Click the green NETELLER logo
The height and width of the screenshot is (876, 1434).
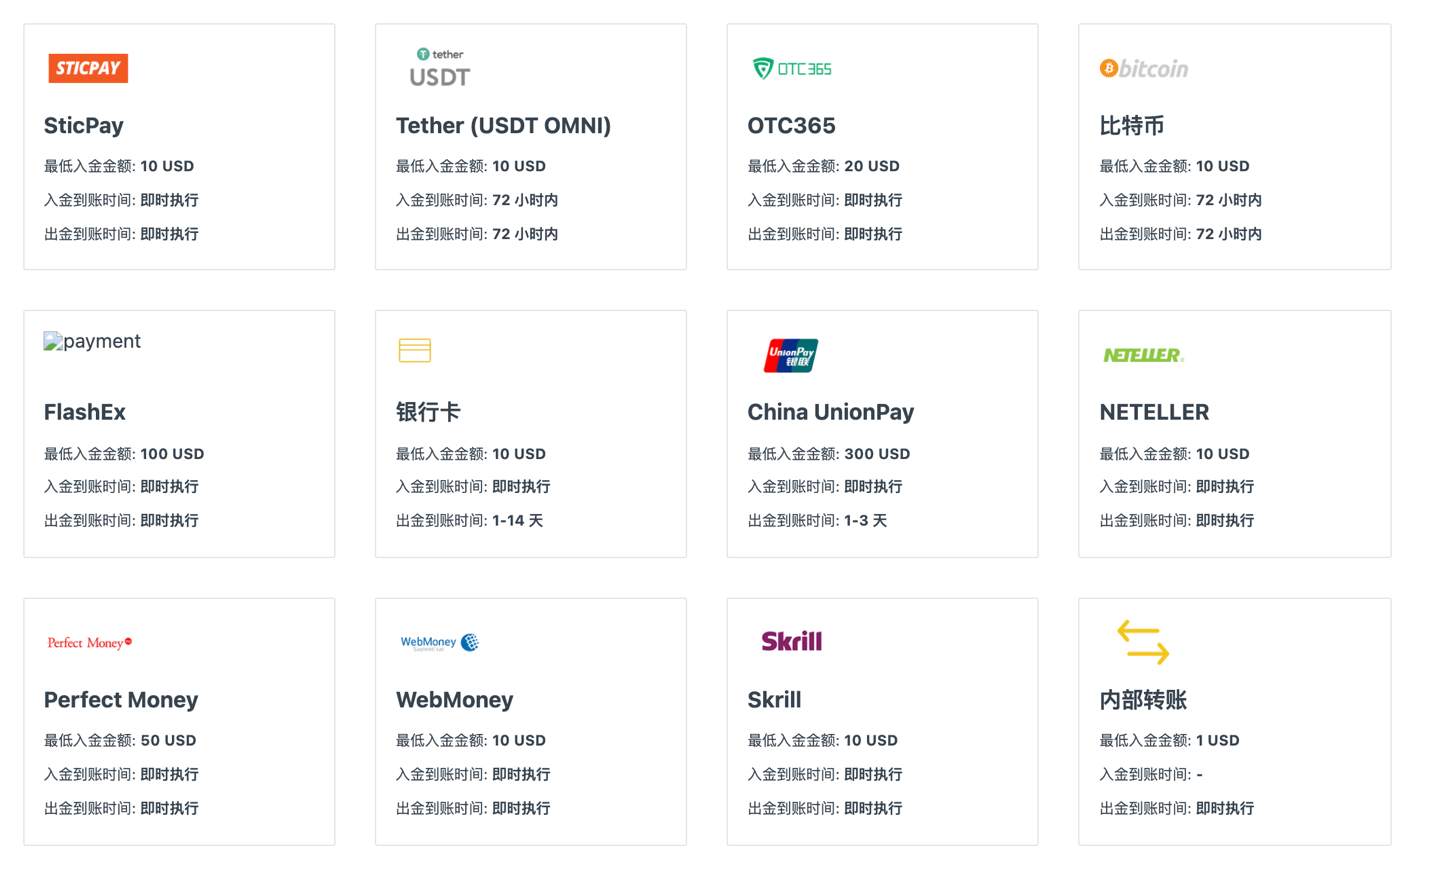pos(1143,355)
